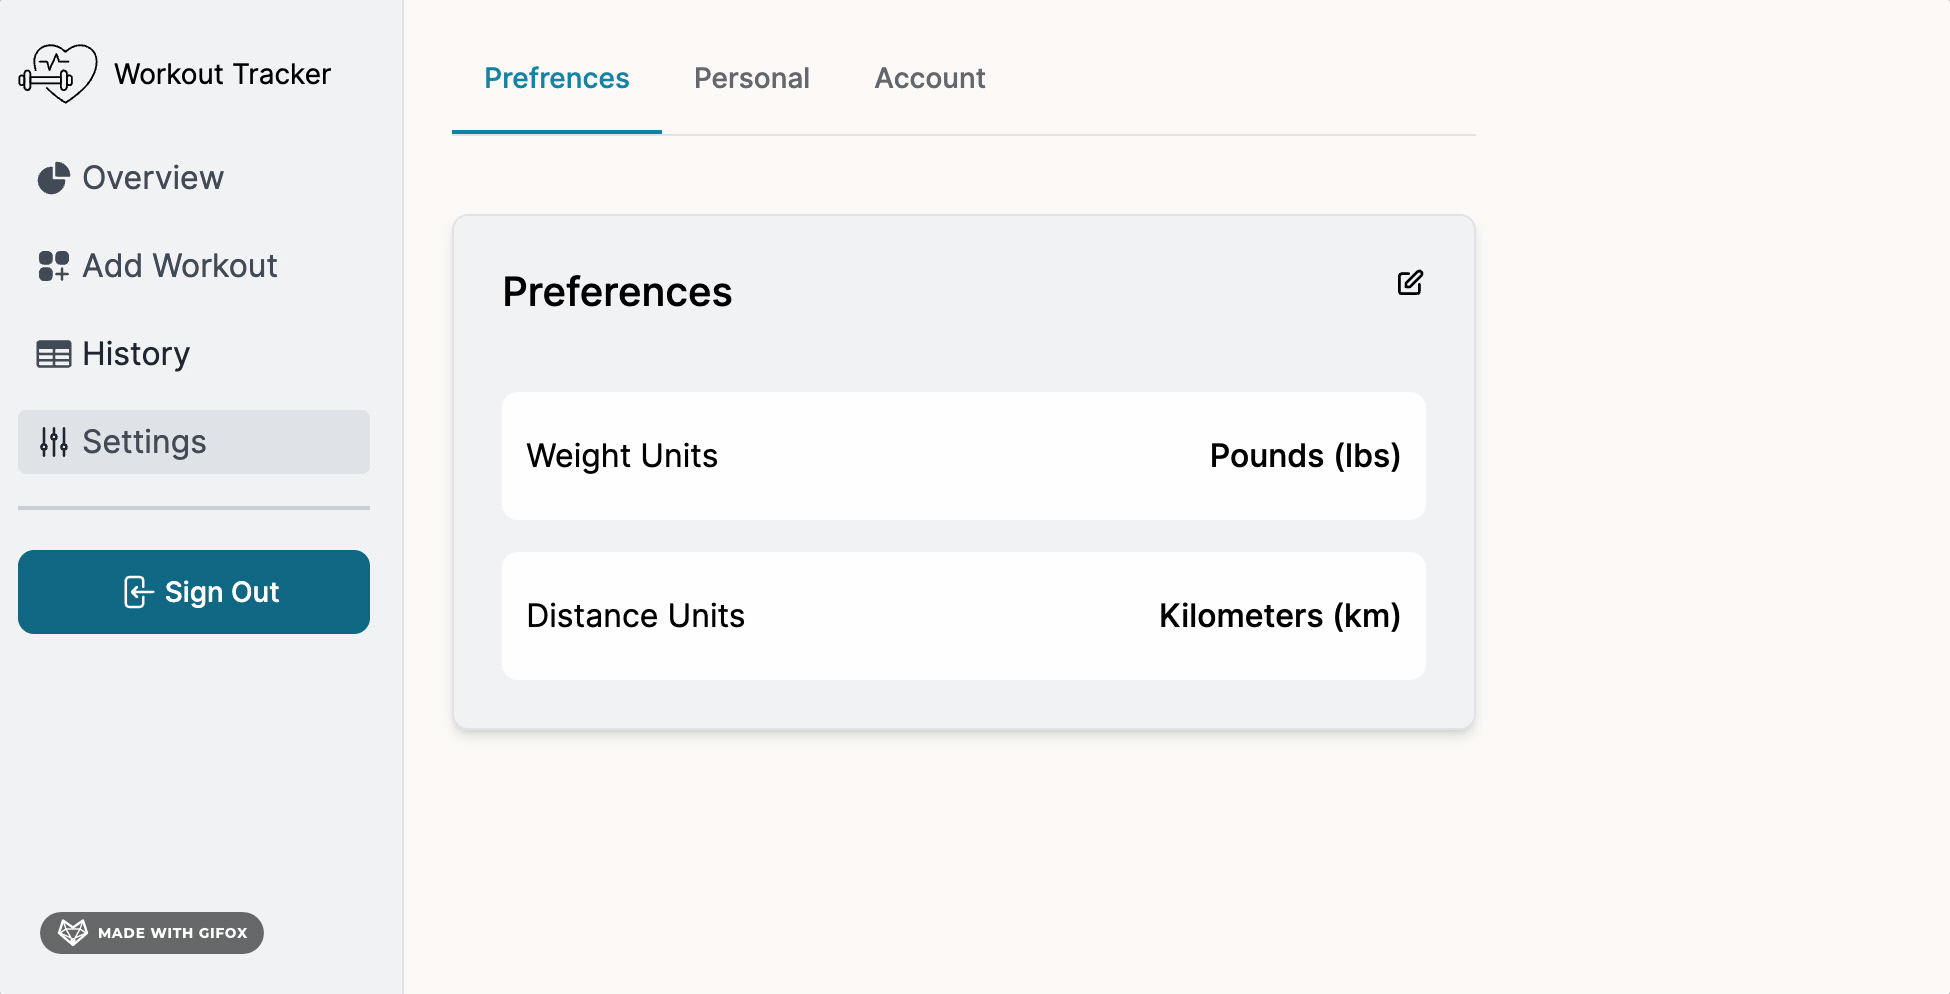Image resolution: width=1950 pixels, height=994 pixels.
Task: Click the edit pencil icon in Preferences
Action: pyautogui.click(x=1410, y=283)
